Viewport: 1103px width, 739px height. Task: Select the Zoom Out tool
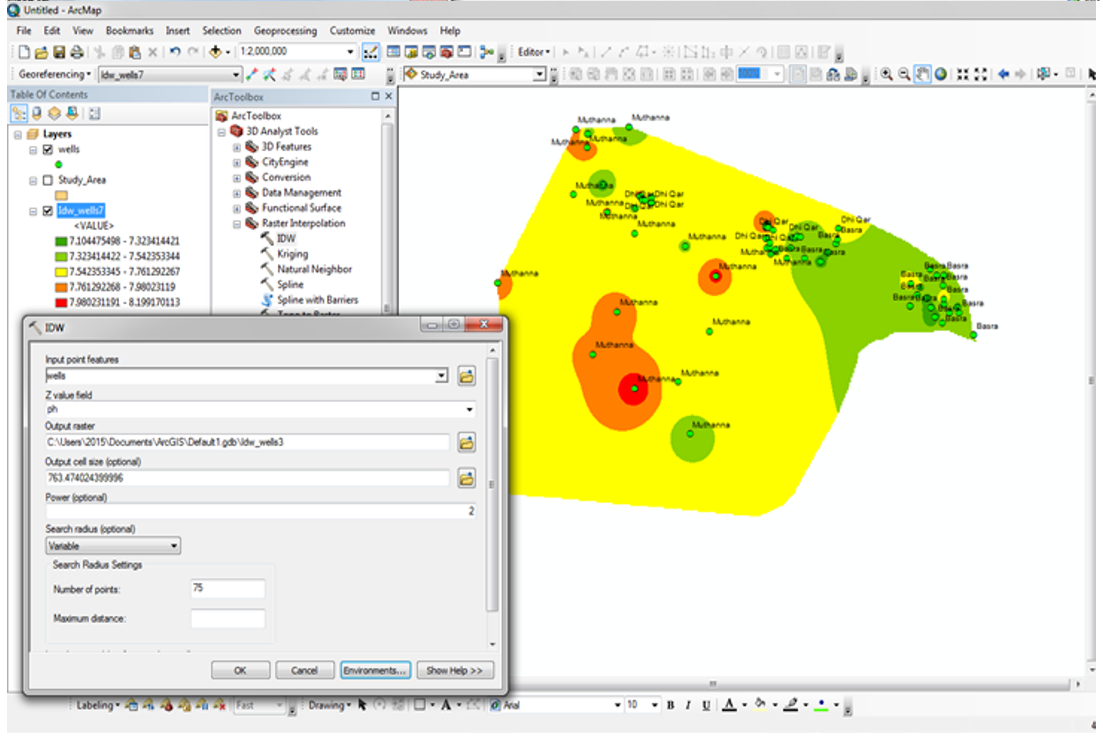tap(905, 74)
